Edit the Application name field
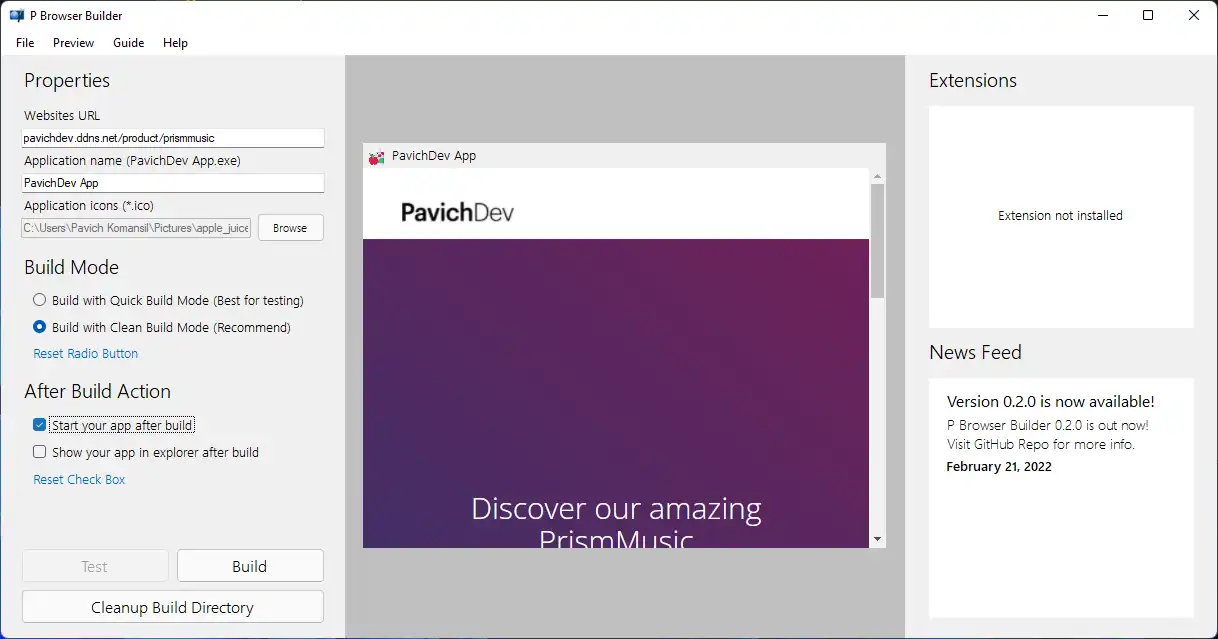This screenshot has height=639, width=1218. coord(173,183)
